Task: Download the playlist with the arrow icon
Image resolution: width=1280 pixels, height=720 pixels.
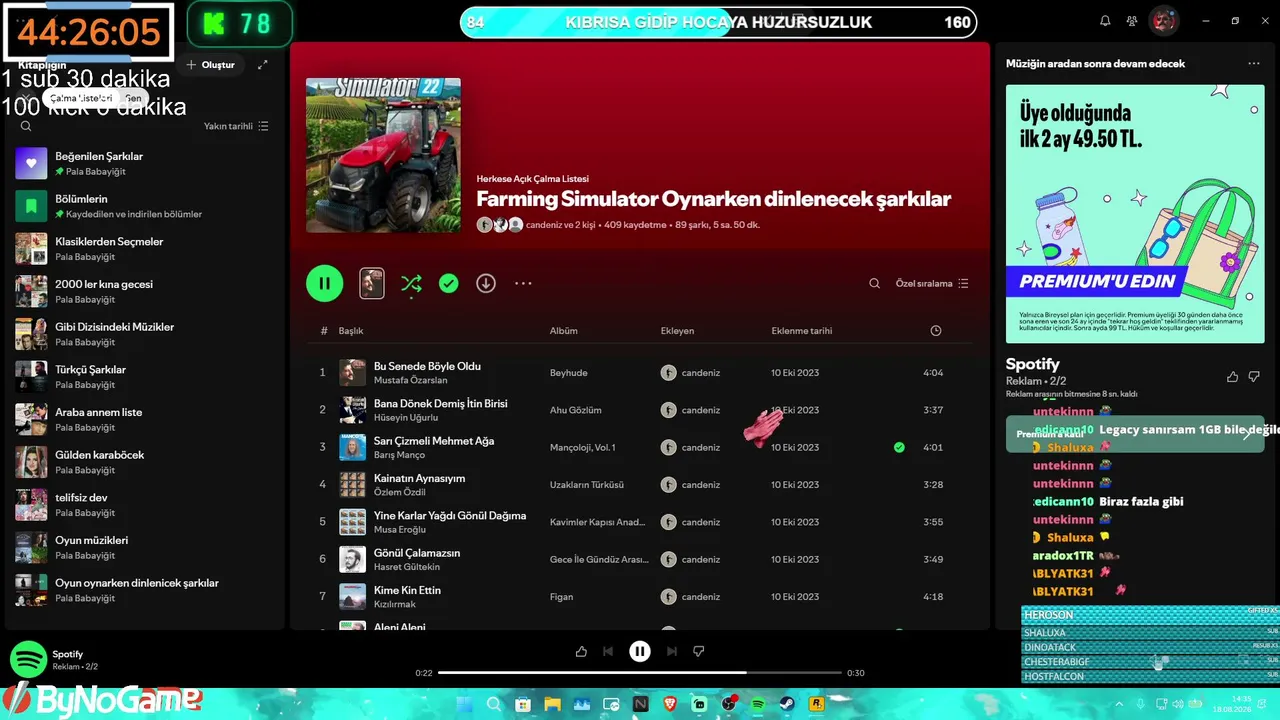Action: pos(486,284)
